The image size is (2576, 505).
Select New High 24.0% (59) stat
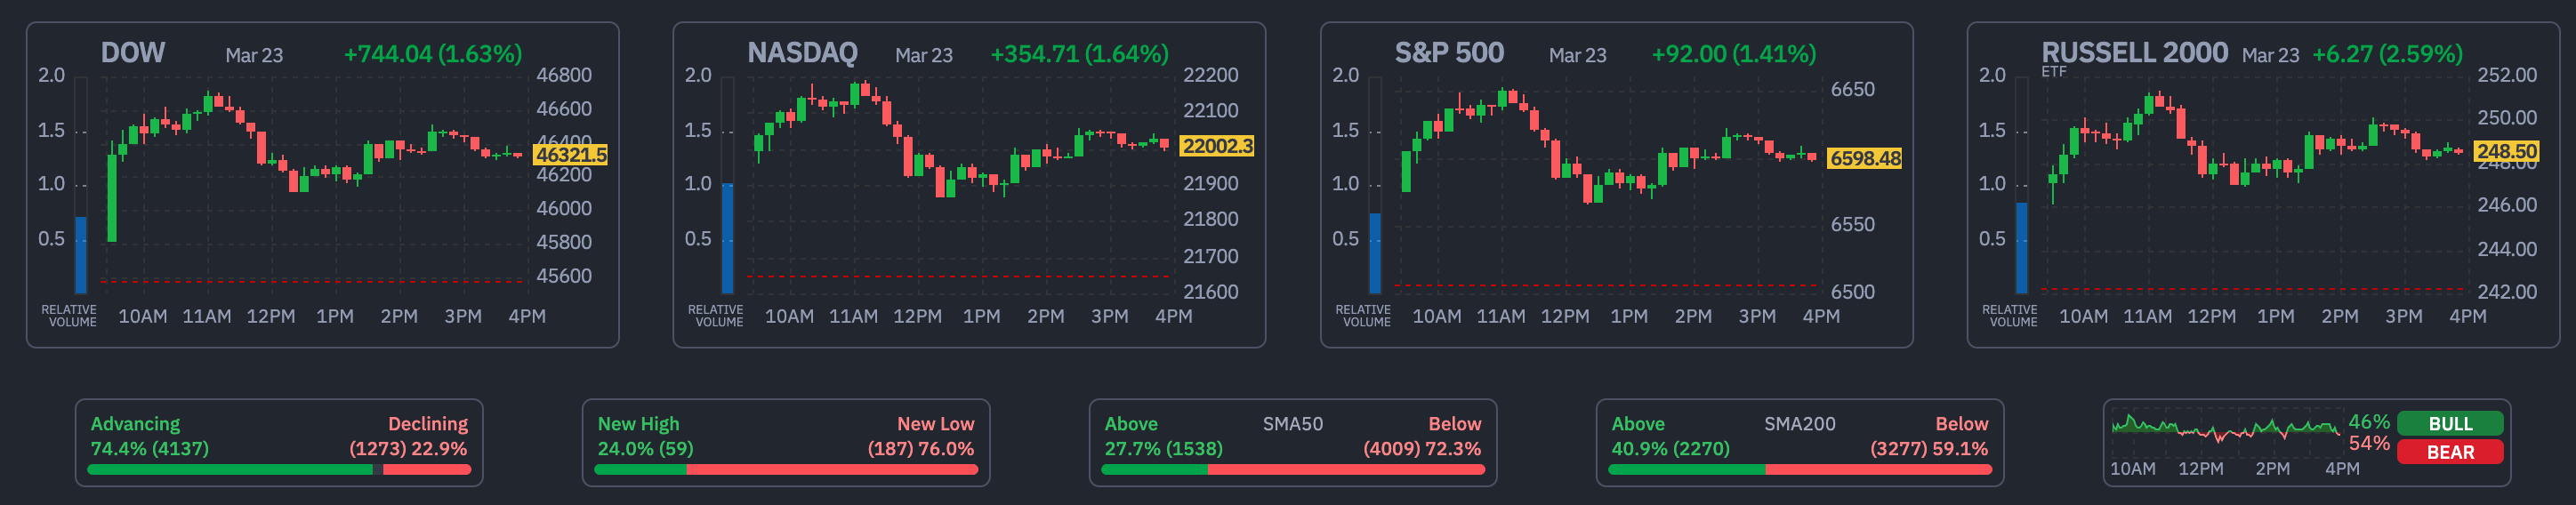(645, 436)
